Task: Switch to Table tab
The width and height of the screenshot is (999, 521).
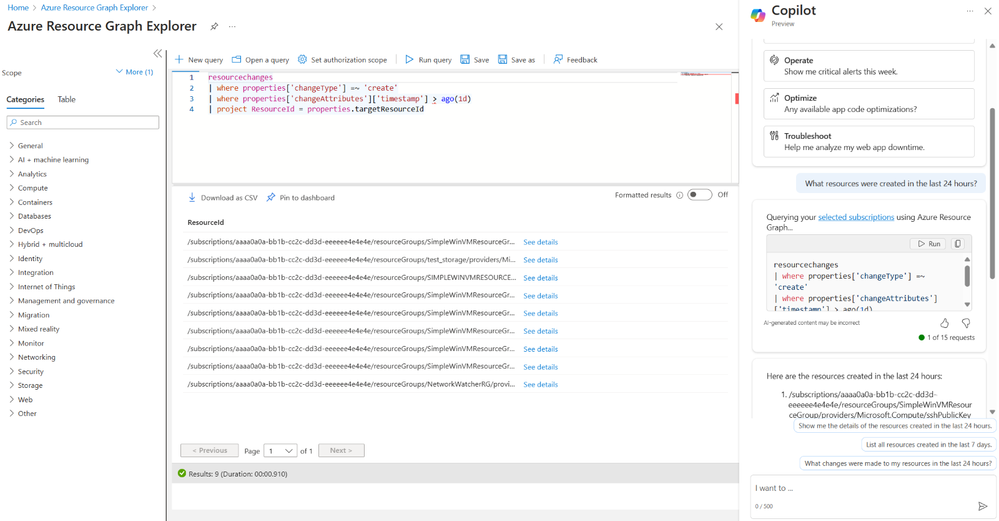Action: tap(66, 99)
